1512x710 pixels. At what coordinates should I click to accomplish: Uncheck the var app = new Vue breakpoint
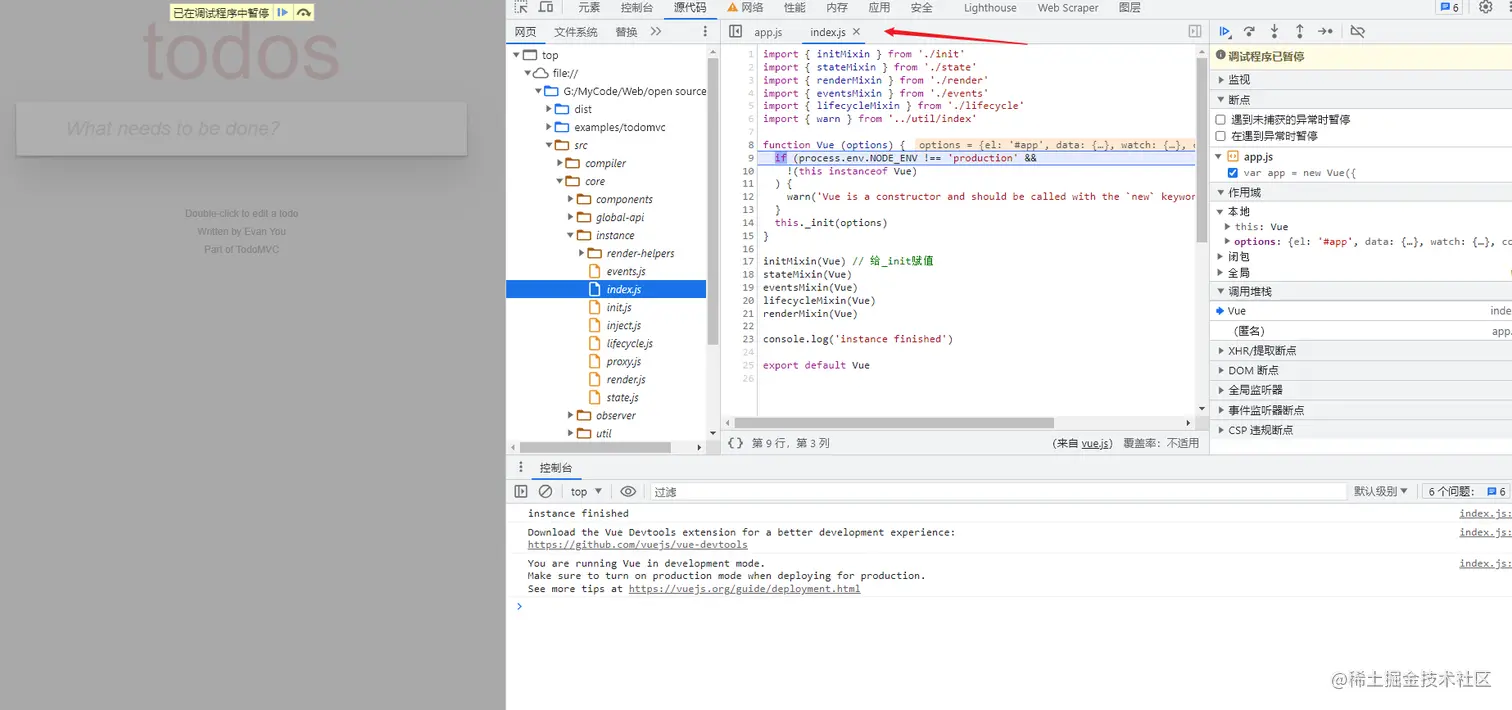(x=1232, y=173)
